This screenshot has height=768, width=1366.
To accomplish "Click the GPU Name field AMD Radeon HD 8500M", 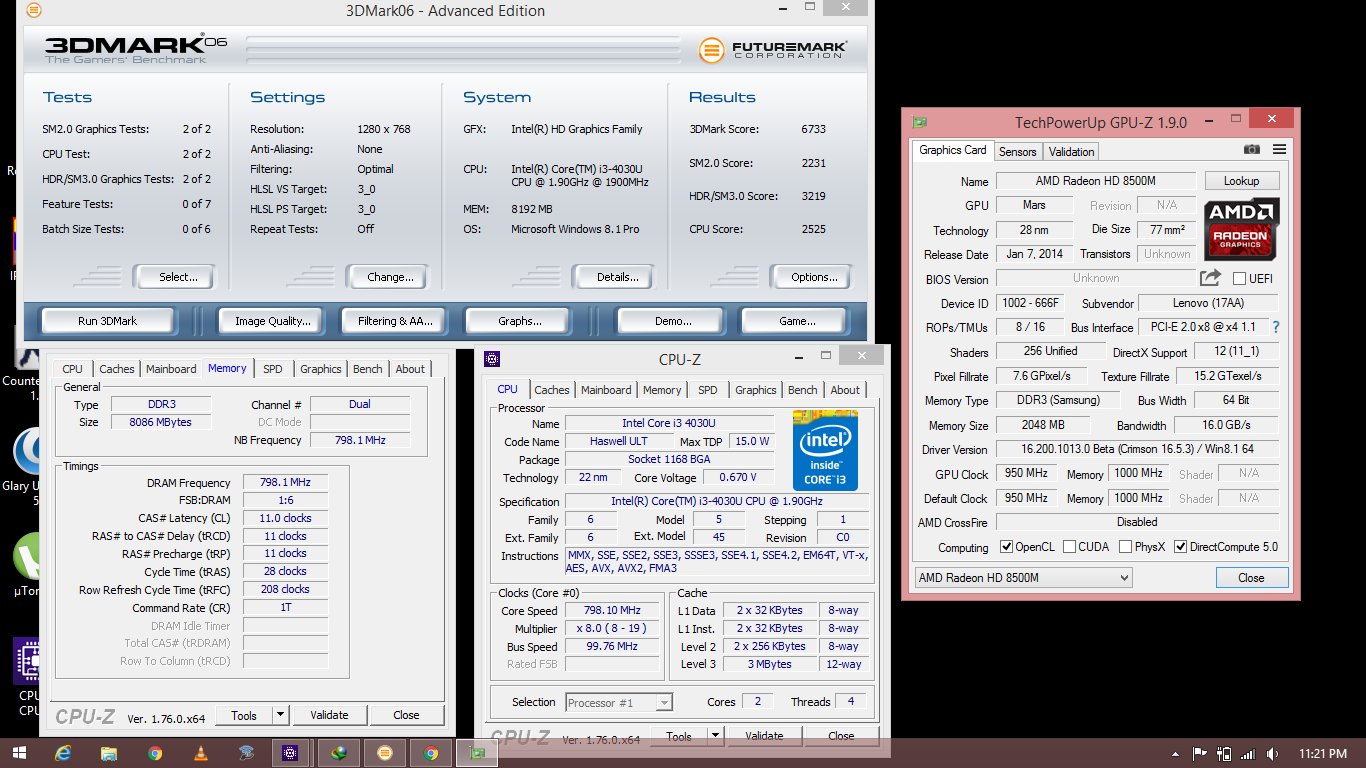I will coord(1095,181).
